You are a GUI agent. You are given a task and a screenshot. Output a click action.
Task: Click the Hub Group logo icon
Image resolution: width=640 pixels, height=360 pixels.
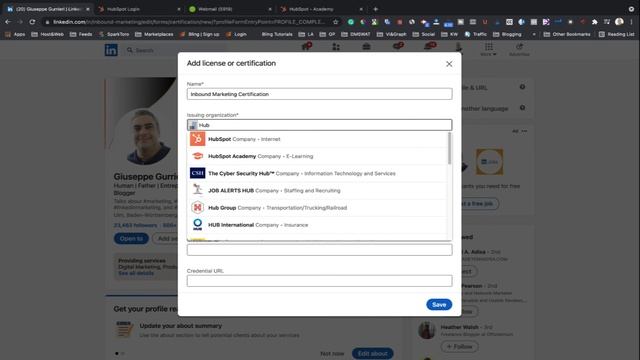coord(197,208)
